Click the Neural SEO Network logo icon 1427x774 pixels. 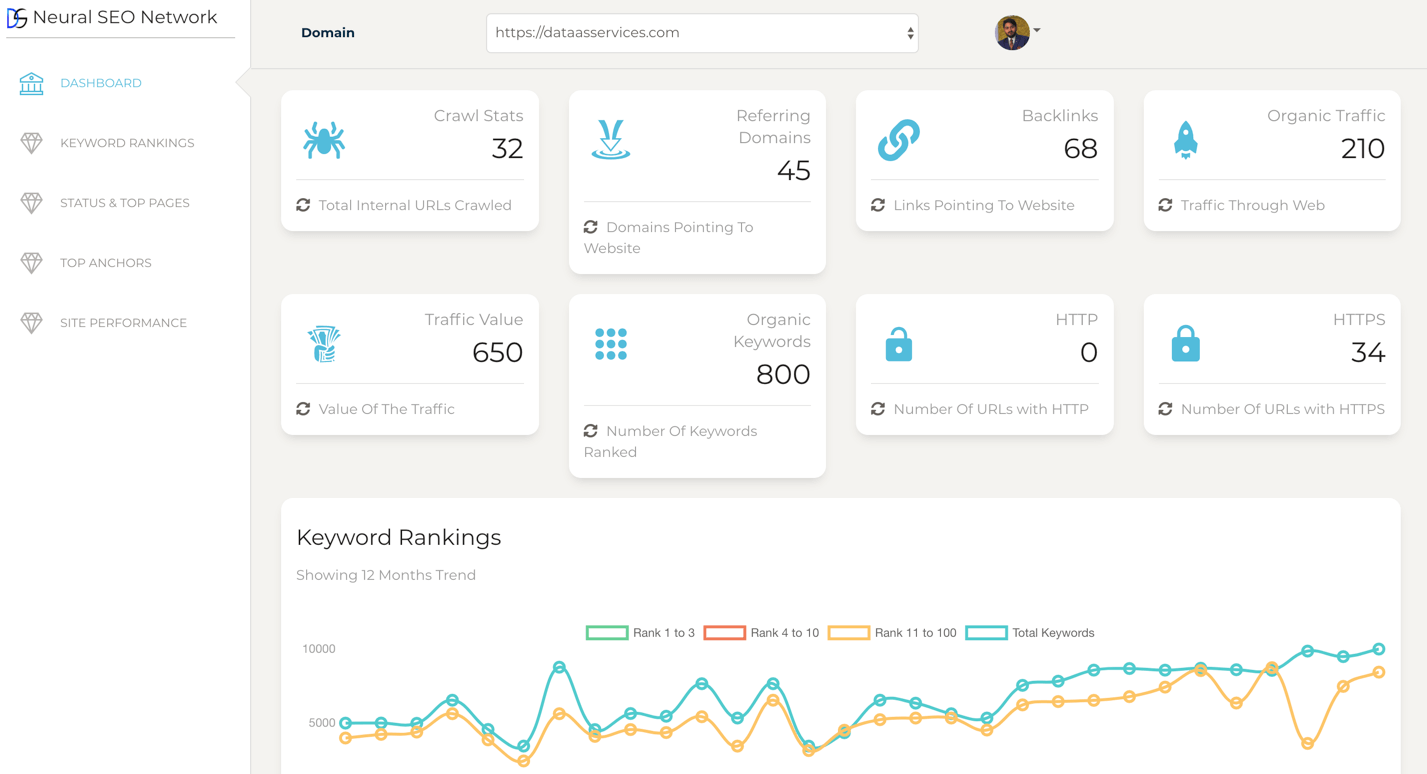click(17, 17)
